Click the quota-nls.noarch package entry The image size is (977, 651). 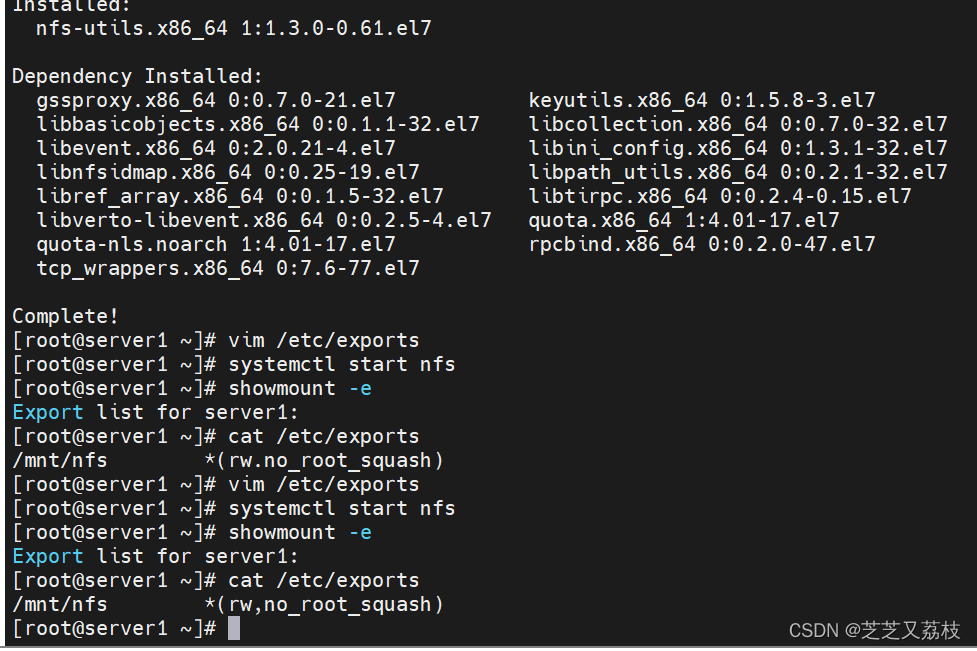pyautogui.click(x=216, y=244)
